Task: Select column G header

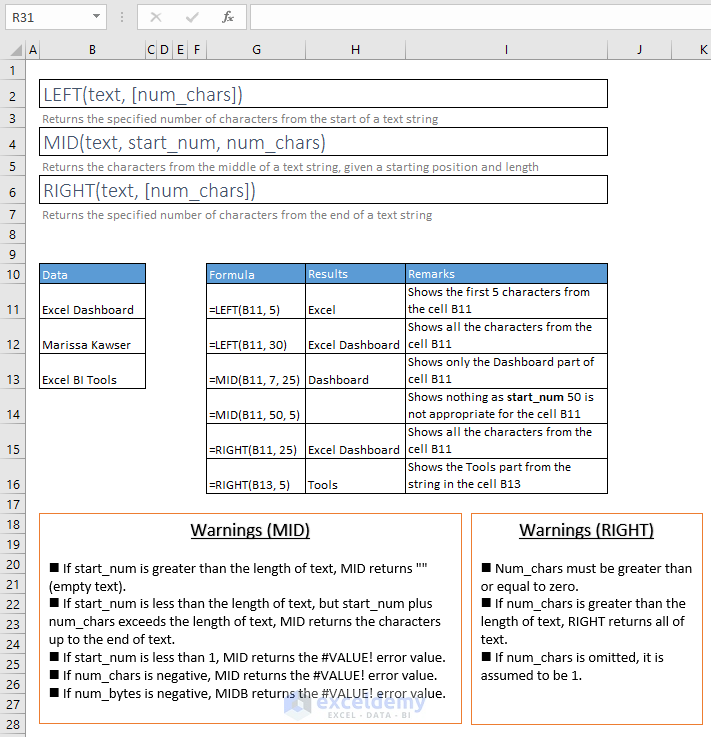Action: tap(256, 50)
